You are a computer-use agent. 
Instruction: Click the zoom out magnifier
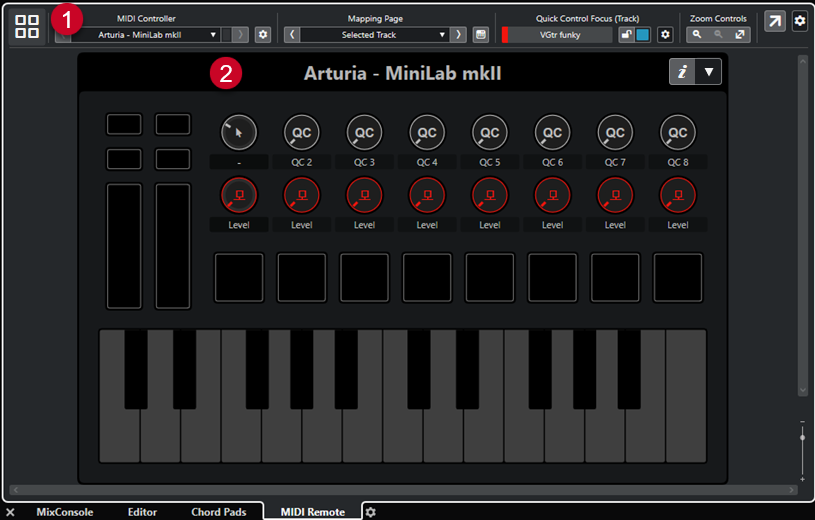point(717,35)
